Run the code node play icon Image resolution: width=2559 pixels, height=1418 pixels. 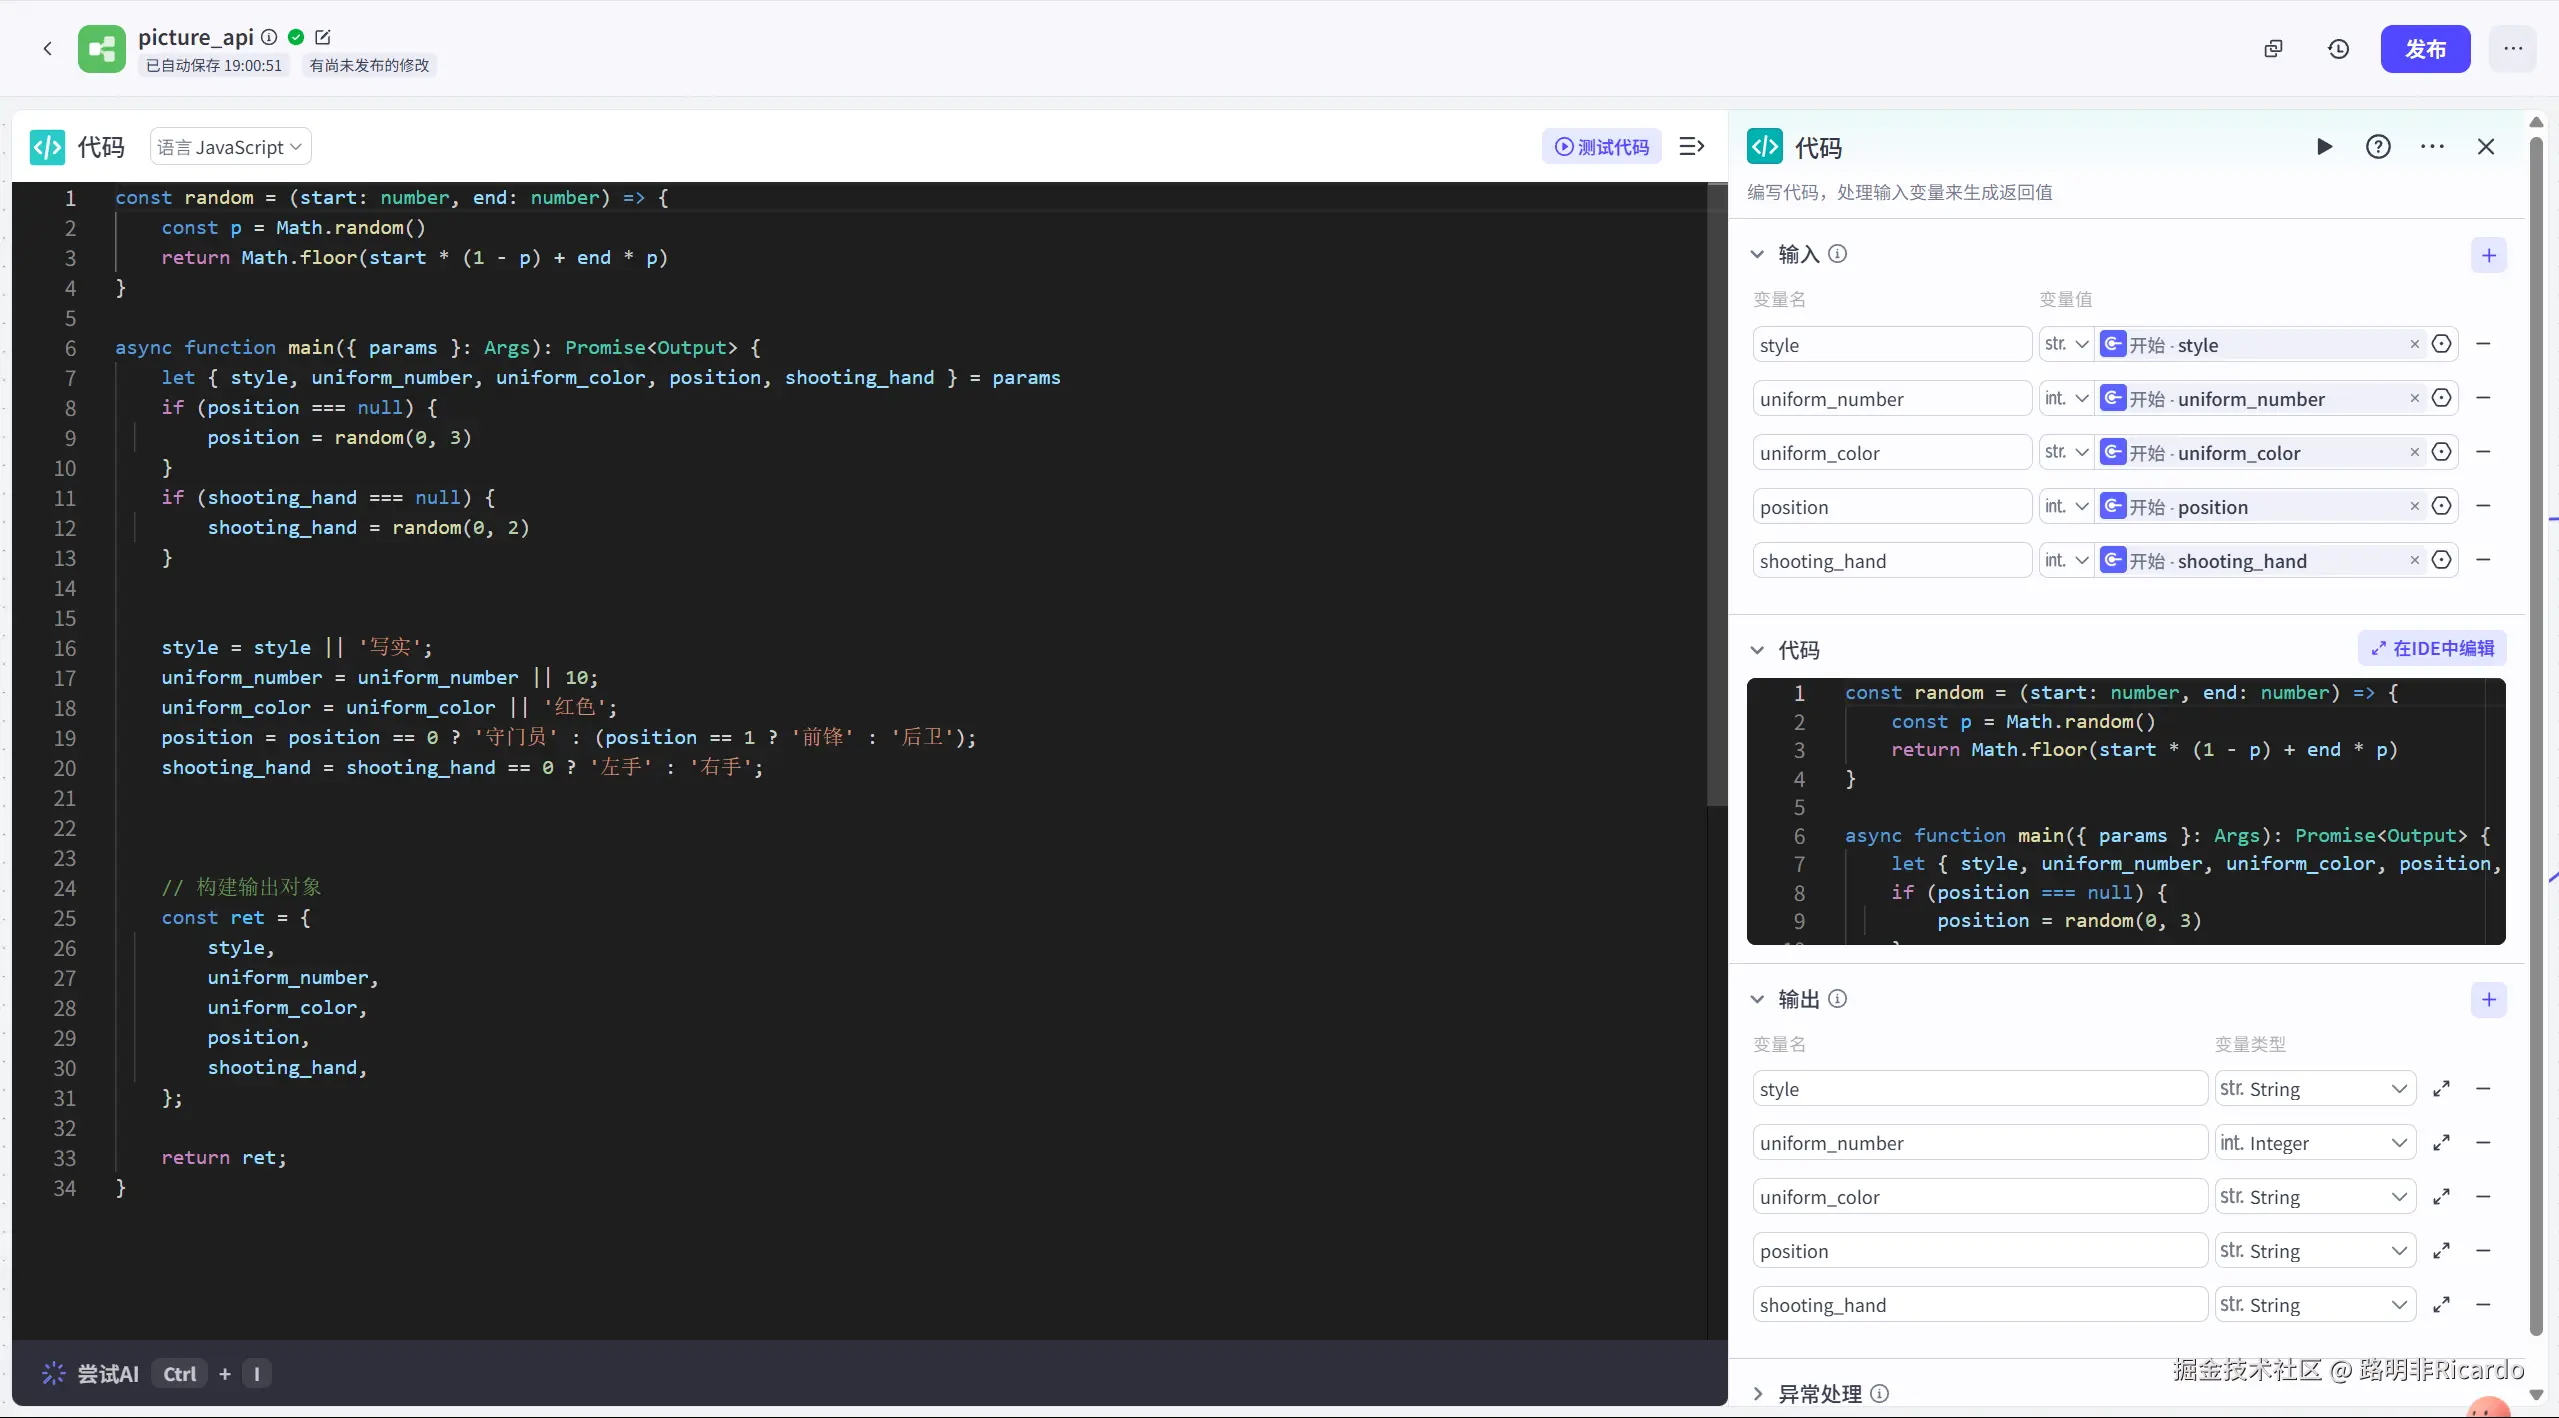2324,147
